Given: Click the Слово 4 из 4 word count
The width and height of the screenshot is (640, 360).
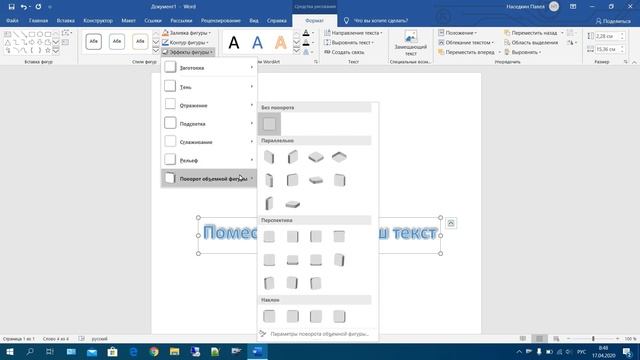Looking at the screenshot, I should [x=56, y=339].
